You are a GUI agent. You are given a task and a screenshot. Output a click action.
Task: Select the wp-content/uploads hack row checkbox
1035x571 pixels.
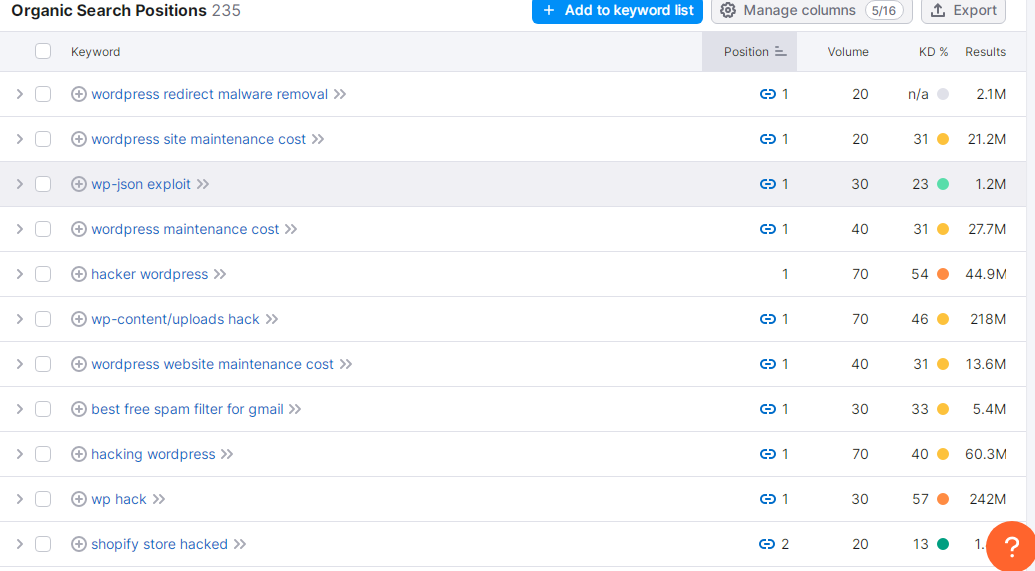tap(43, 319)
